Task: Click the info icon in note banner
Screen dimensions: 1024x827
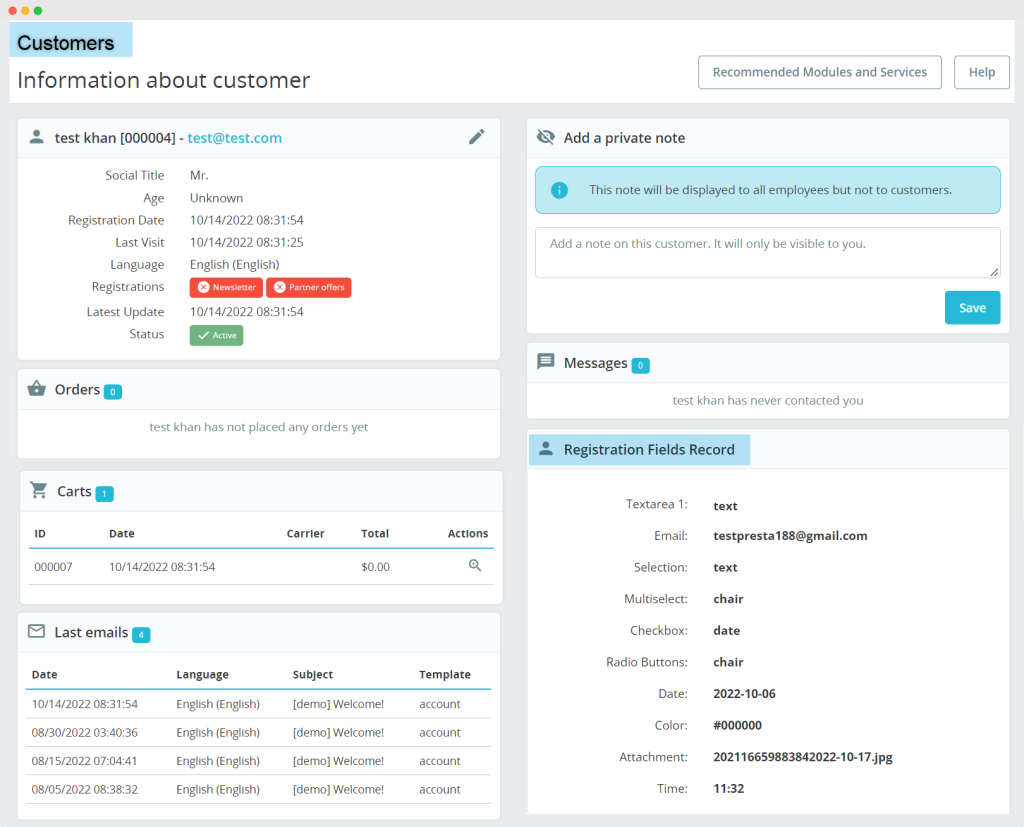Action: 560,190
